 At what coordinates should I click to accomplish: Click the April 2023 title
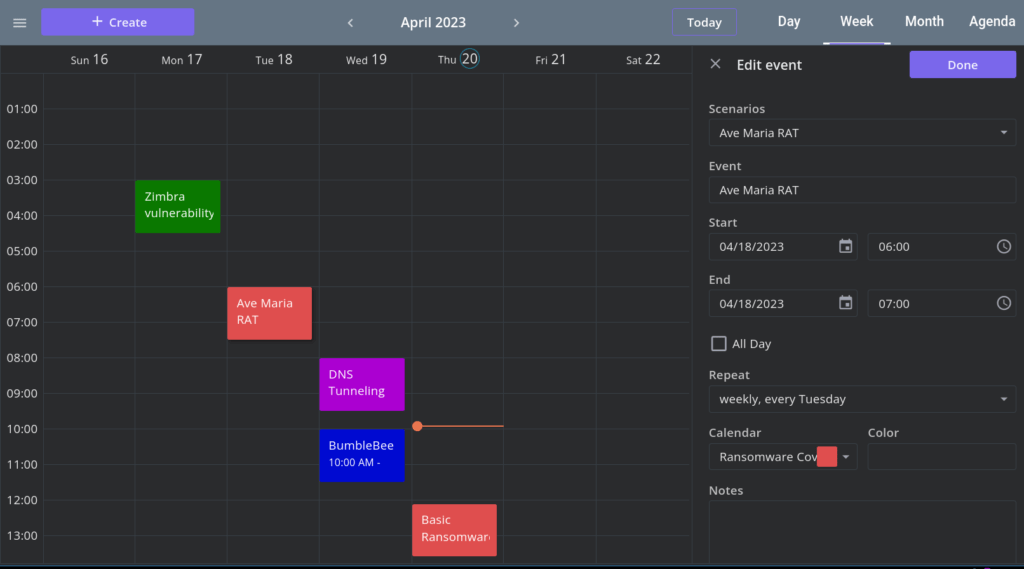[433, 22]
